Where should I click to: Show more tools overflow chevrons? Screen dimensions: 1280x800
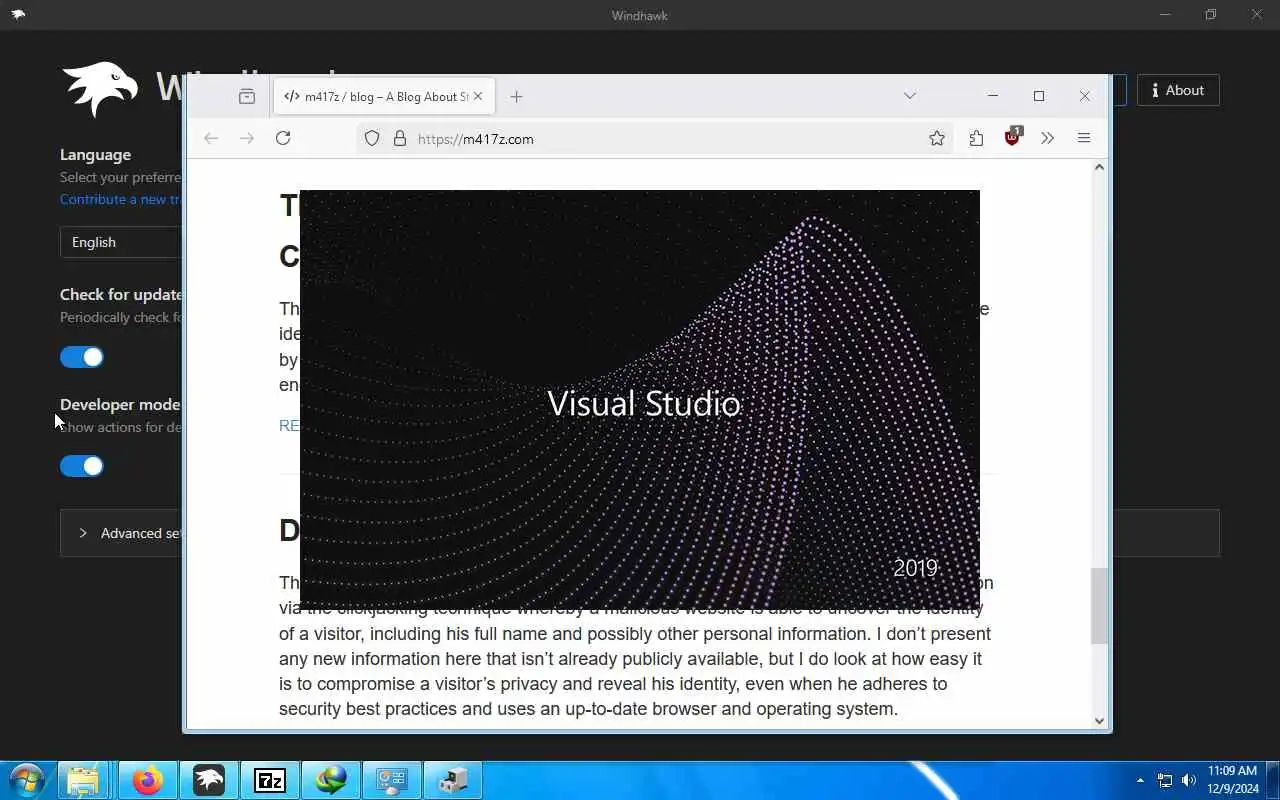coord(1047,139)
